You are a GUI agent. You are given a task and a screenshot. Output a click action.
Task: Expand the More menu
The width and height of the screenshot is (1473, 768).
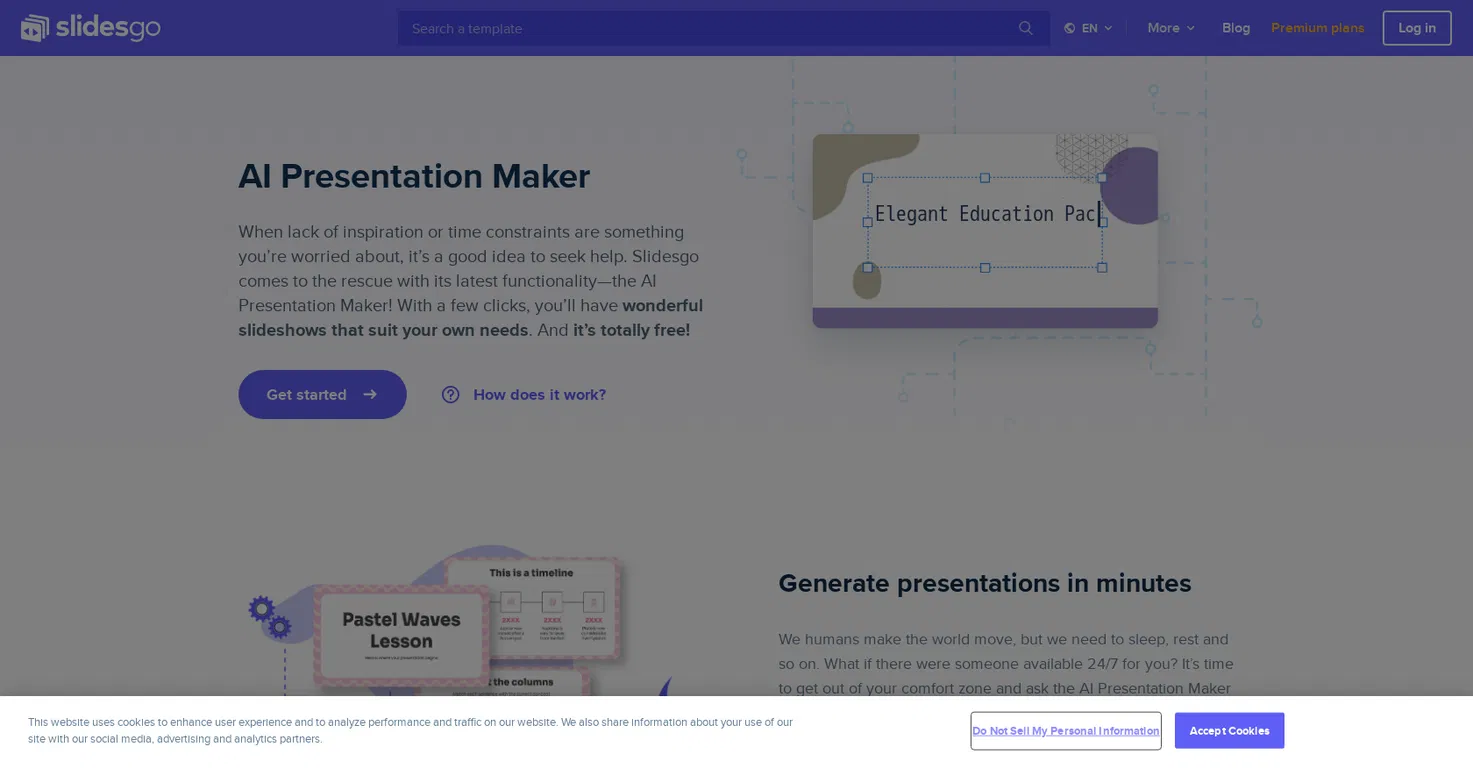click(1171, 28)
